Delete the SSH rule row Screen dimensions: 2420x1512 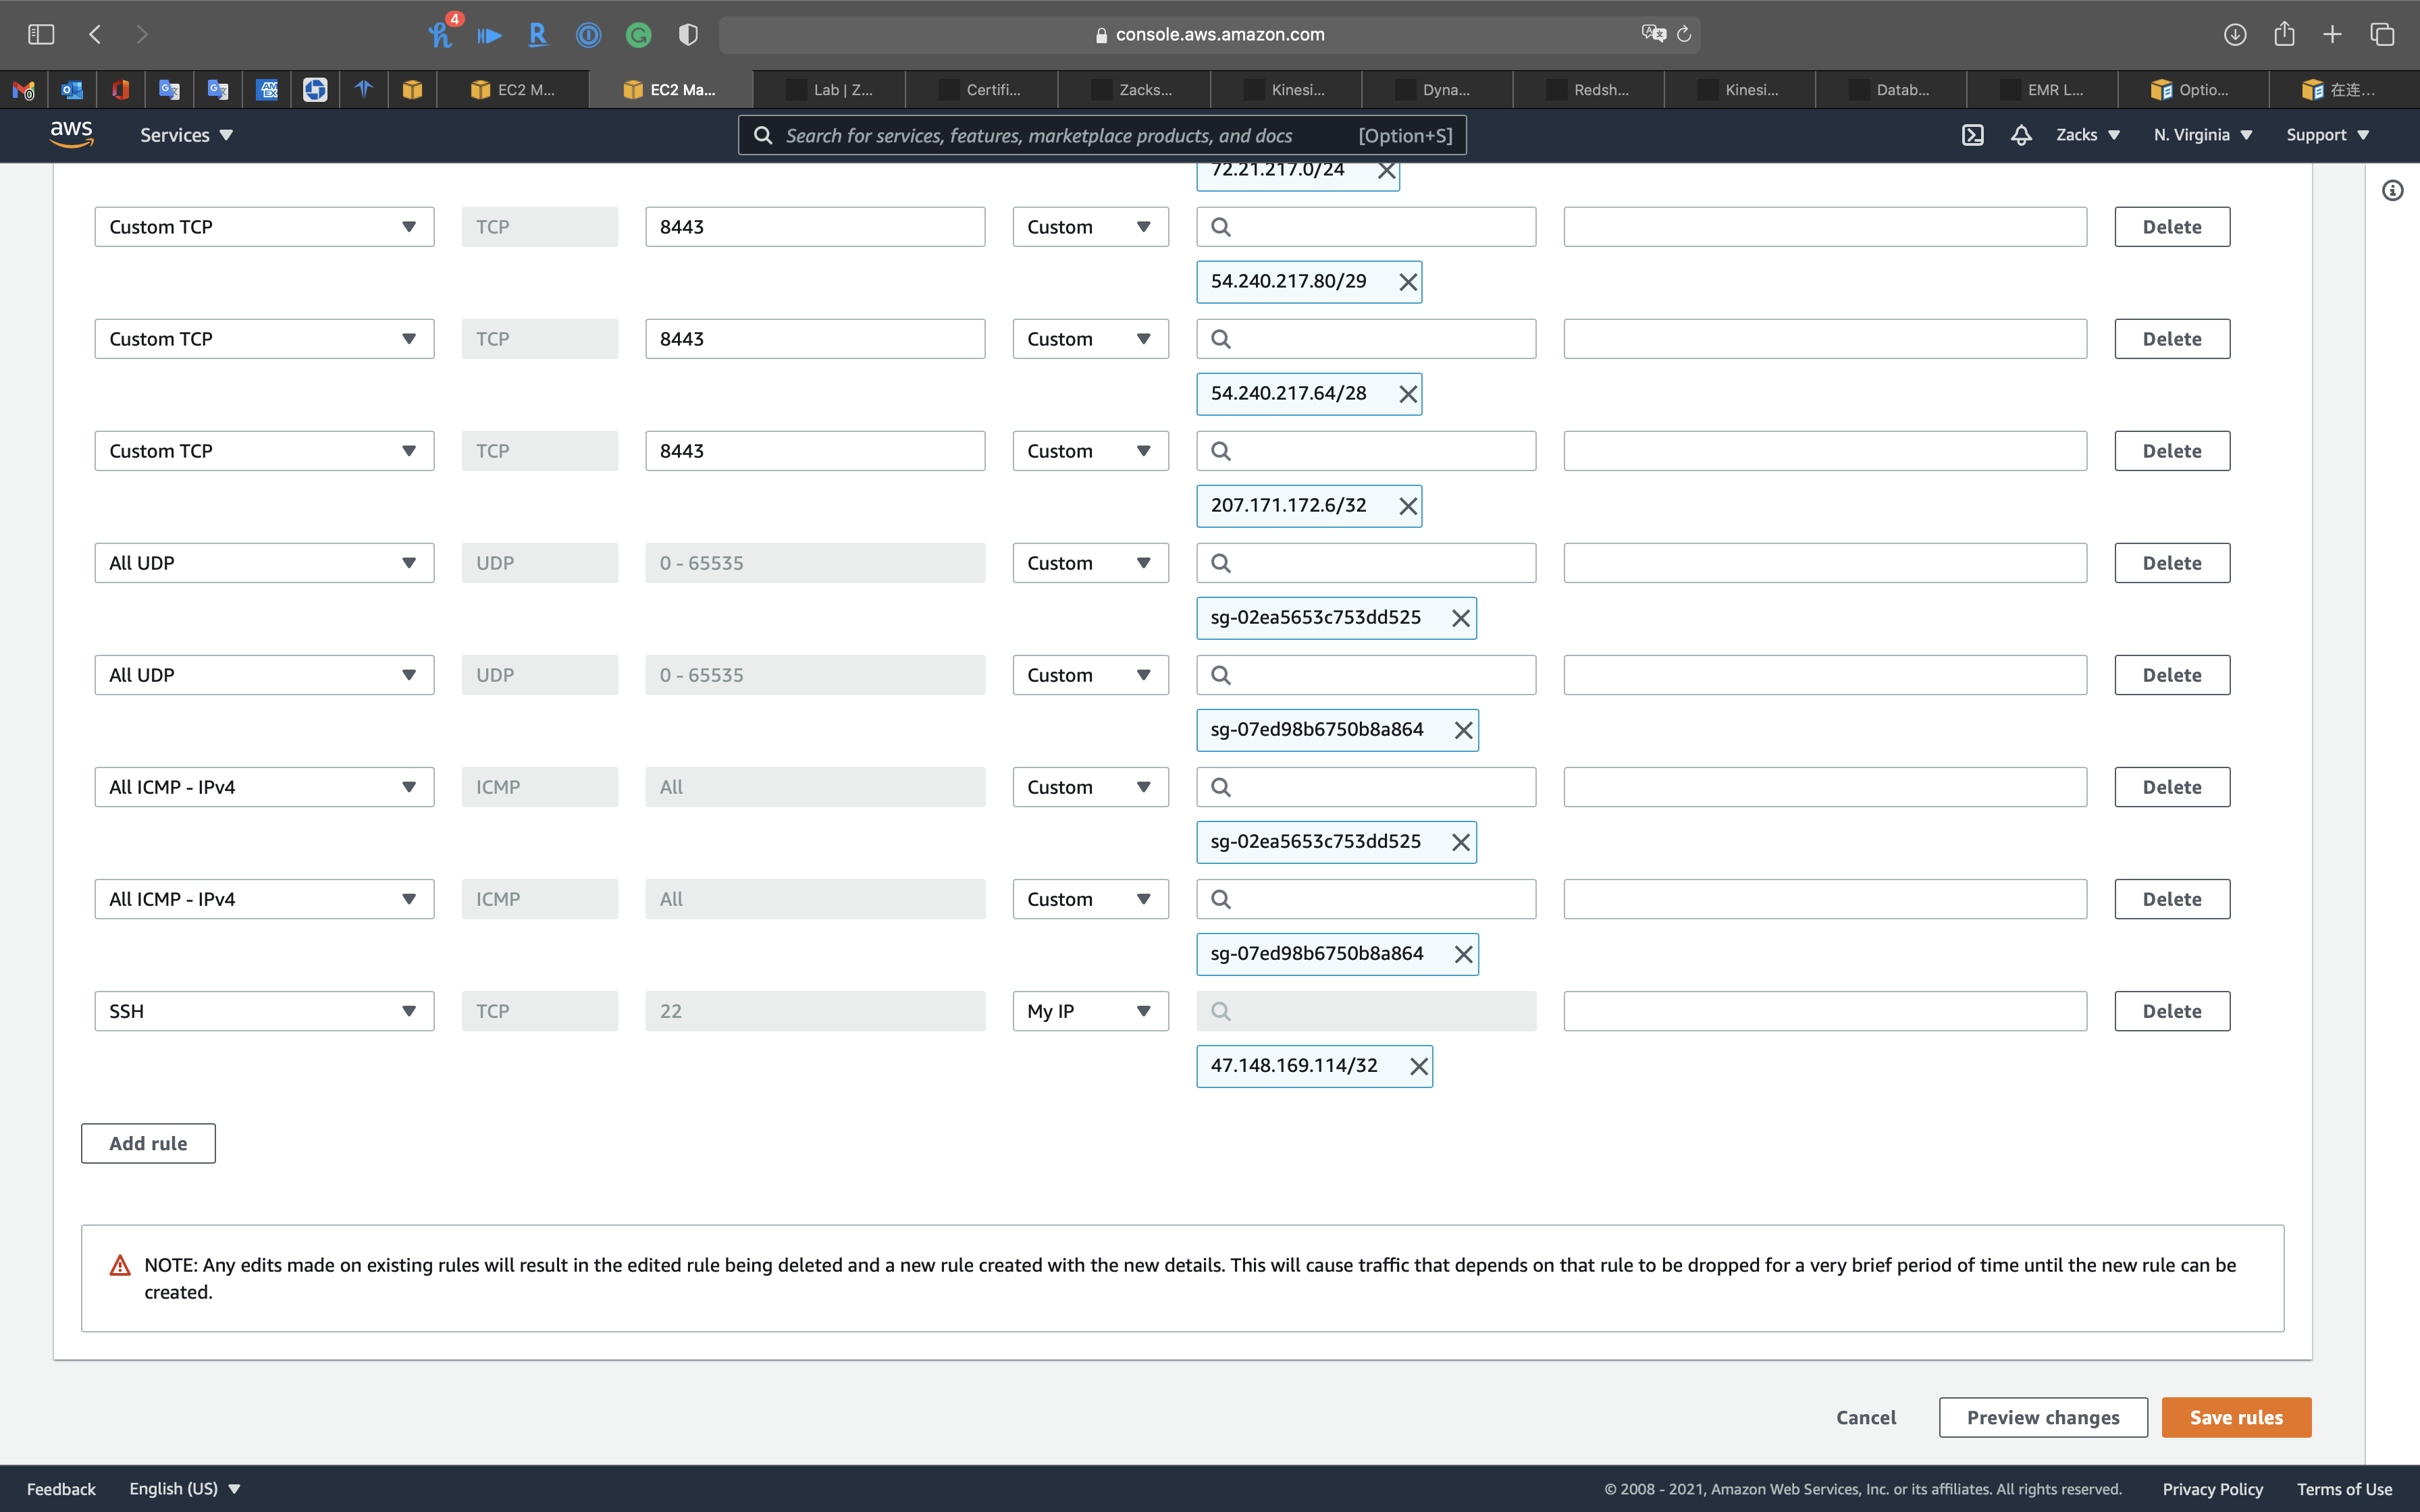pyautogui.click(x=2171, y=1011)
